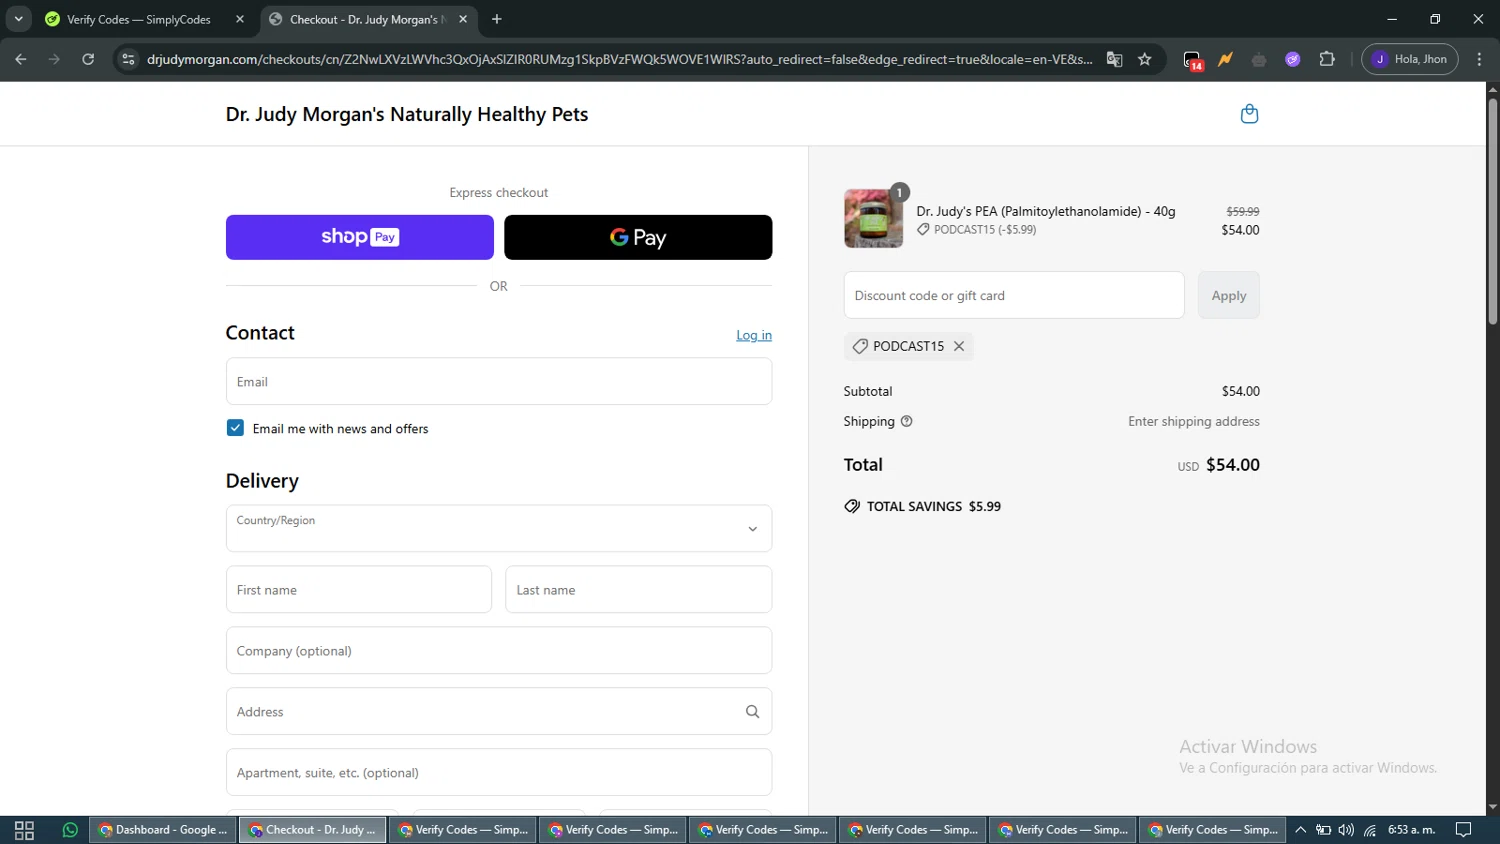
Task: Click the Apply discount button
Action: pyautogui.click(x=1229, y=295)
